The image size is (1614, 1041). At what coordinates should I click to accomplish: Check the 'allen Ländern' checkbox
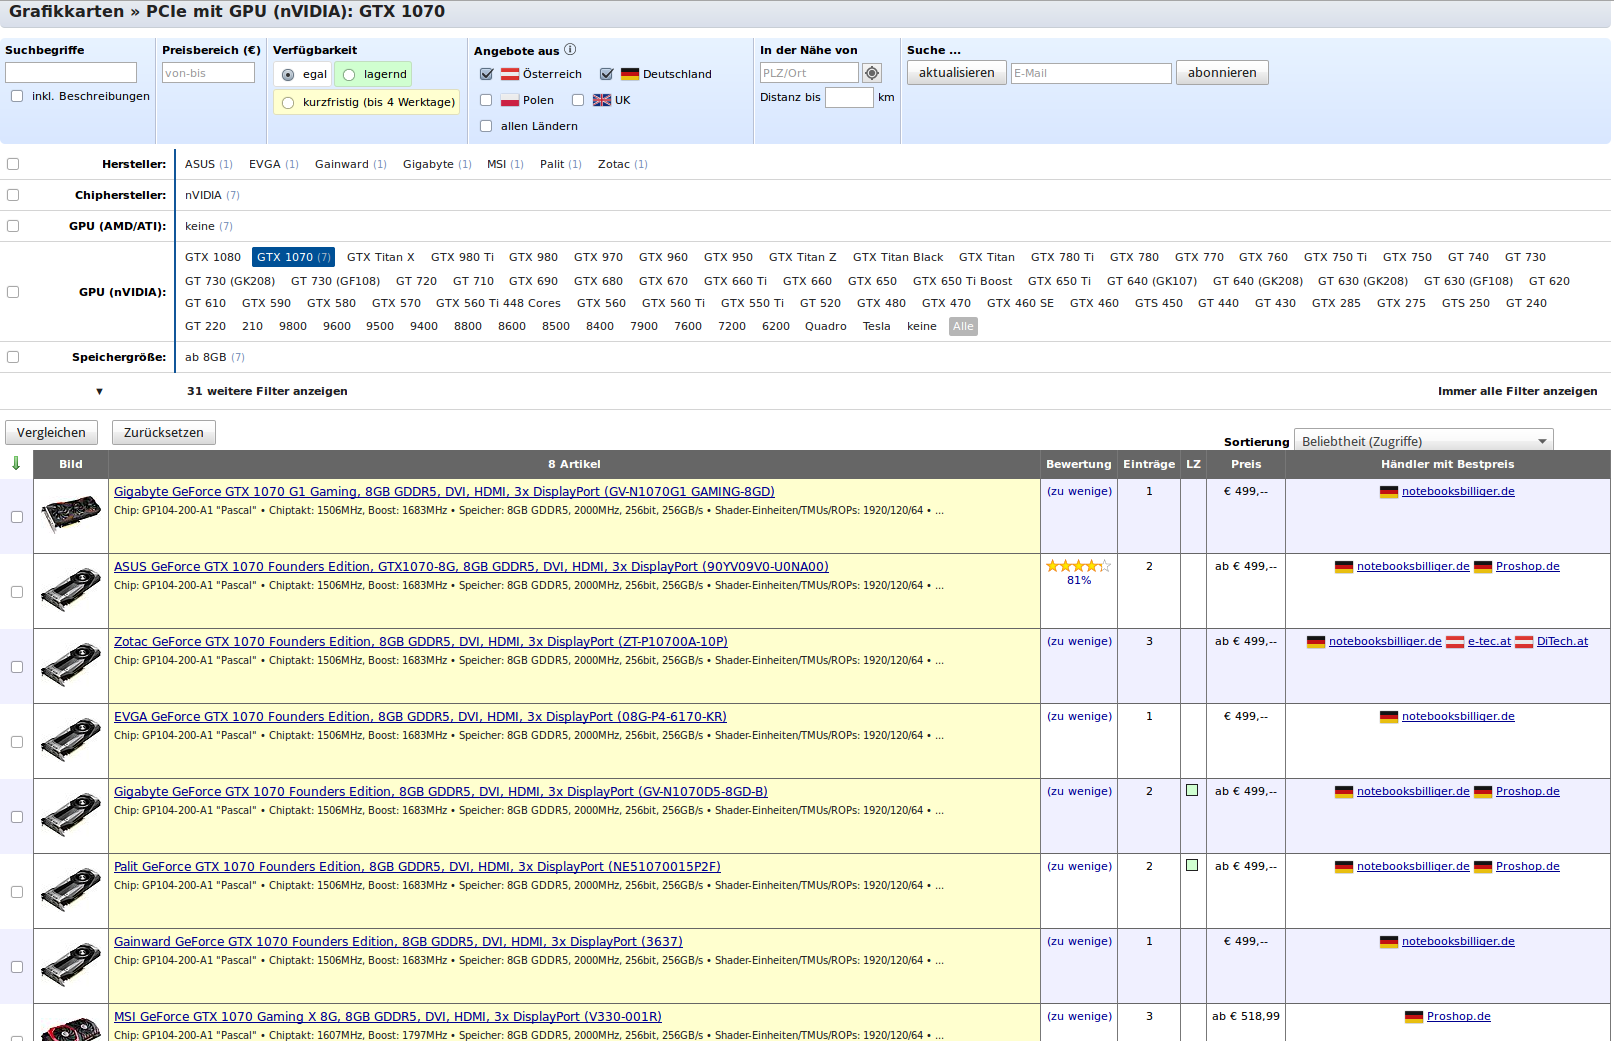tap(486, 126)
